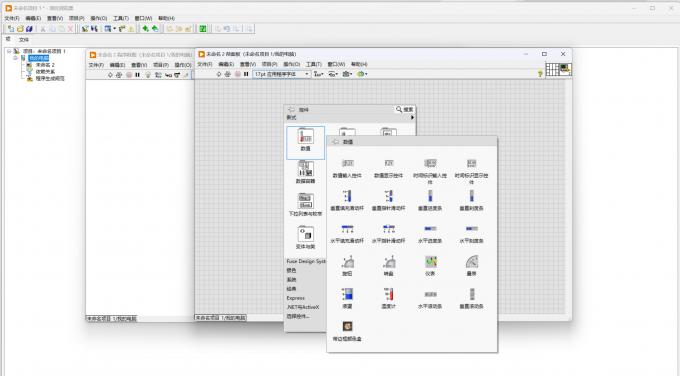This screenshot has height=376, width=680.
Task: Click Open Project icon in project explorer toolbar
Action: [20, 29]
